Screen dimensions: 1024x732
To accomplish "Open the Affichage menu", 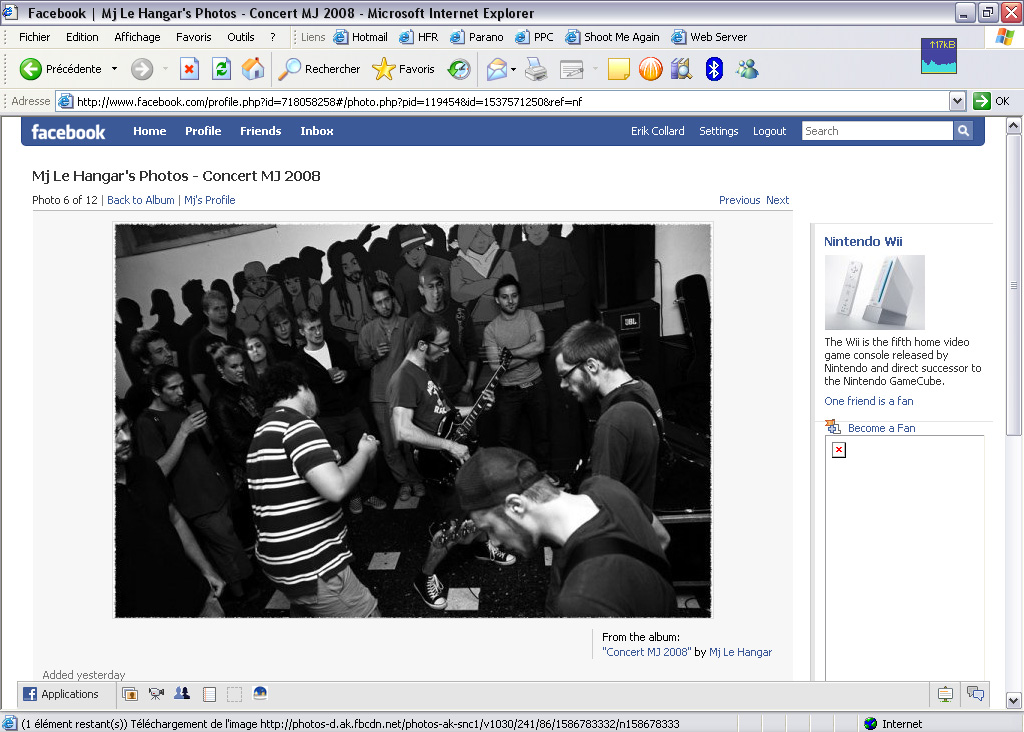I will coord(137,37).
